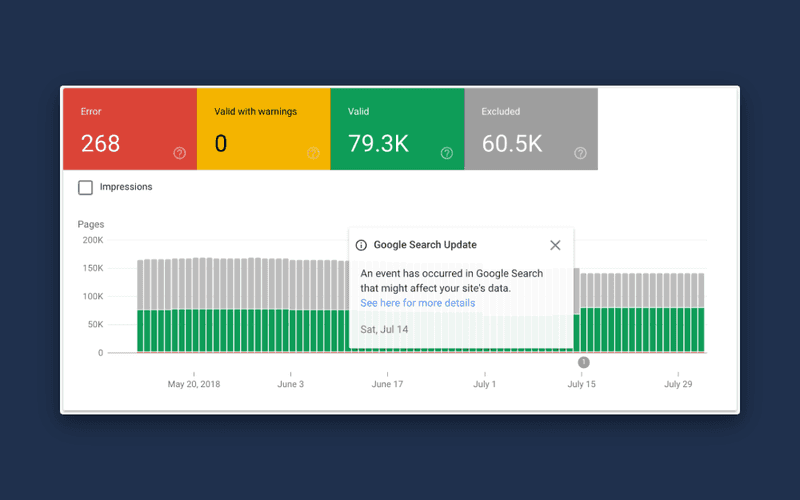Screen dimensions: 800x500
Task: Open the help icon on Valid card
Action: point(447,153)
